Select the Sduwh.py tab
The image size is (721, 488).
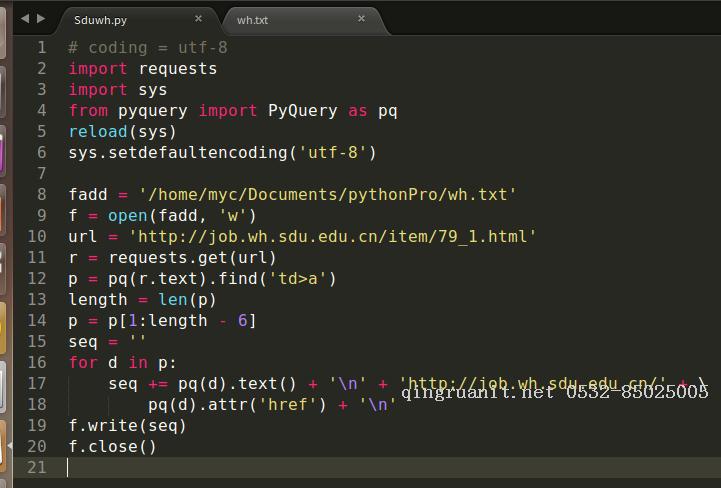(101, 19)
